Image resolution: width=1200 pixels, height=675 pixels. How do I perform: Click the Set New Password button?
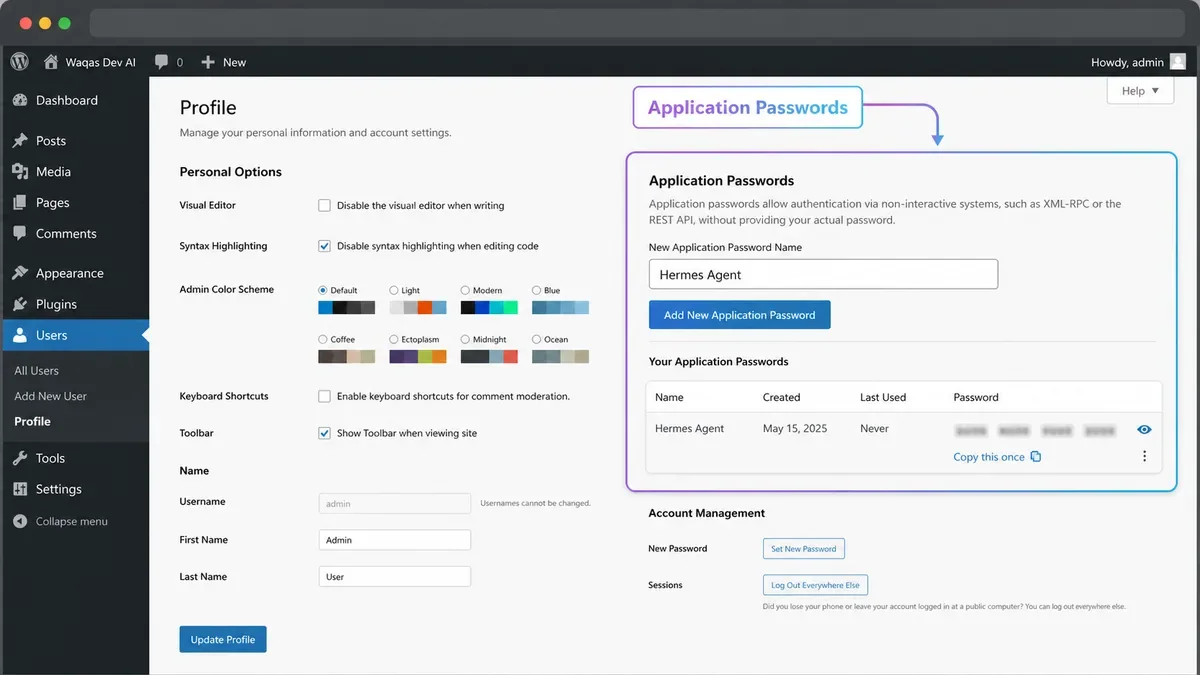803,548
